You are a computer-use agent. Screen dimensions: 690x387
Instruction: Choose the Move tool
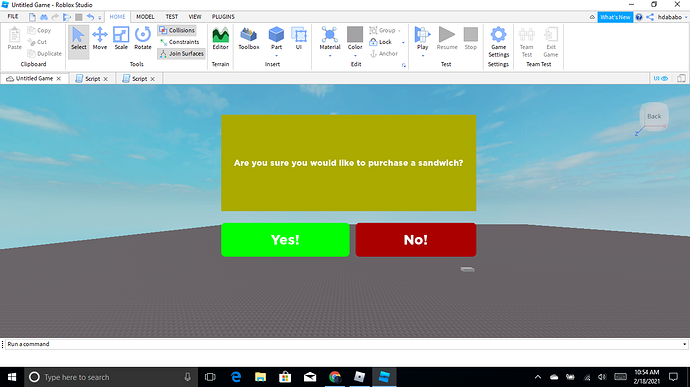[x=100, y=39]
